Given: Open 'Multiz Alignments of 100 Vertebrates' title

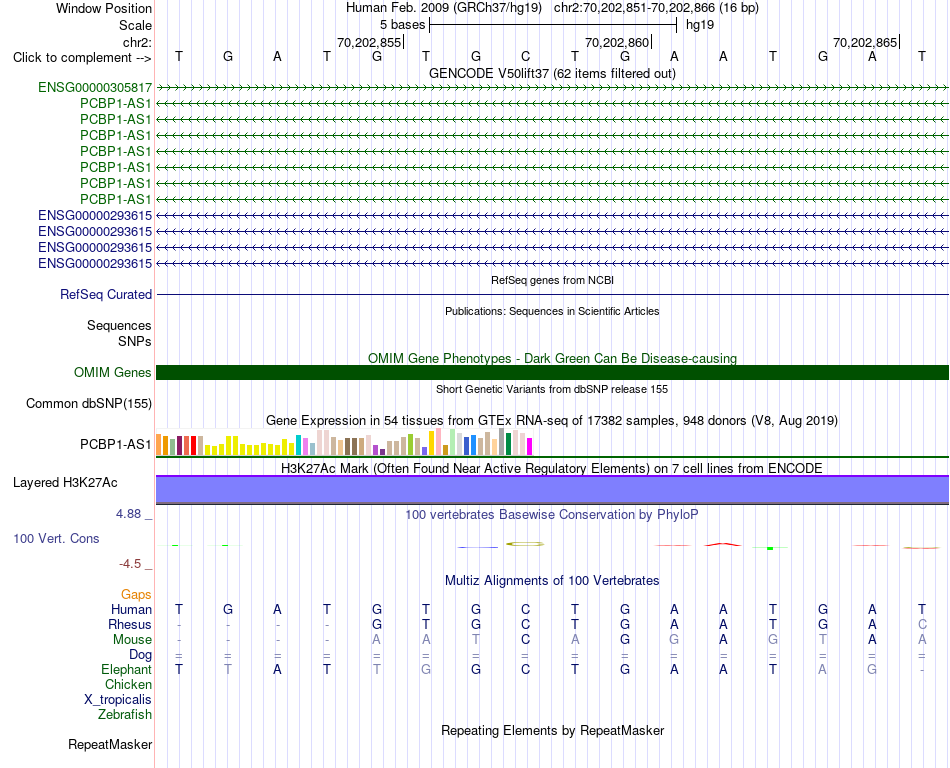Looking at the screenshot, I should [x=552, y=581].
